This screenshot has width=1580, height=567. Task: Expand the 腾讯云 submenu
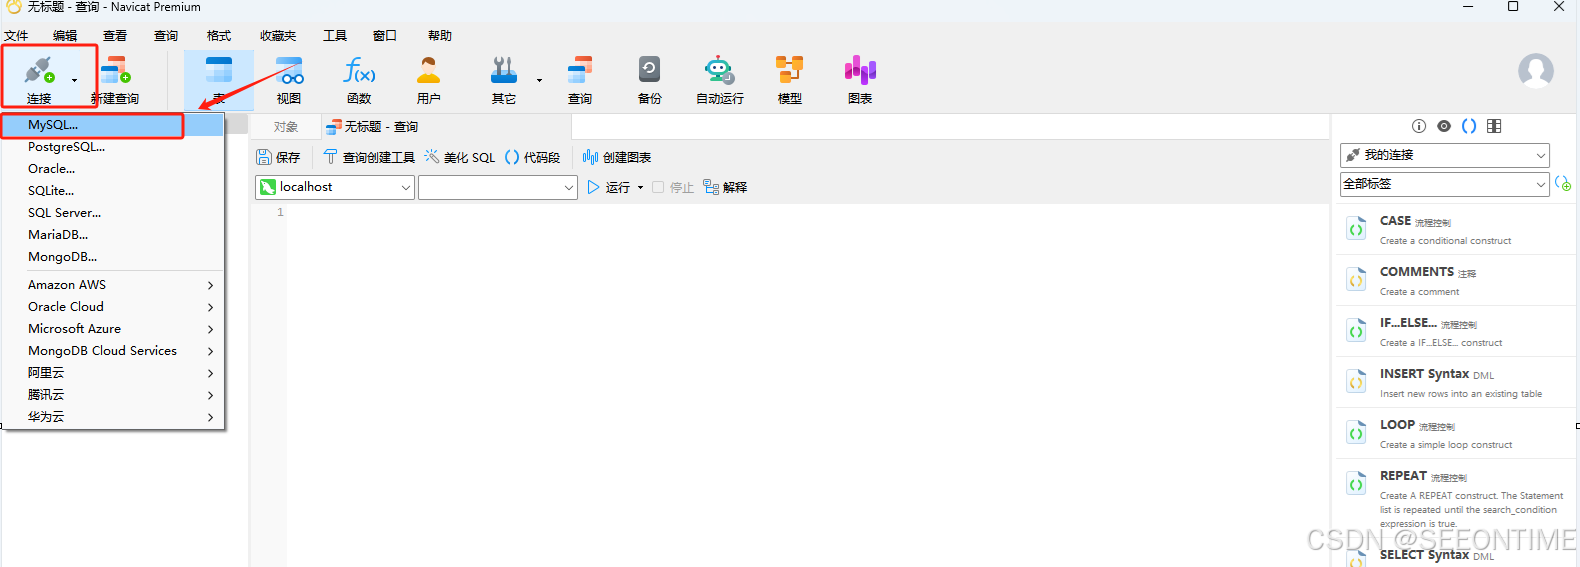pos(113,395)
